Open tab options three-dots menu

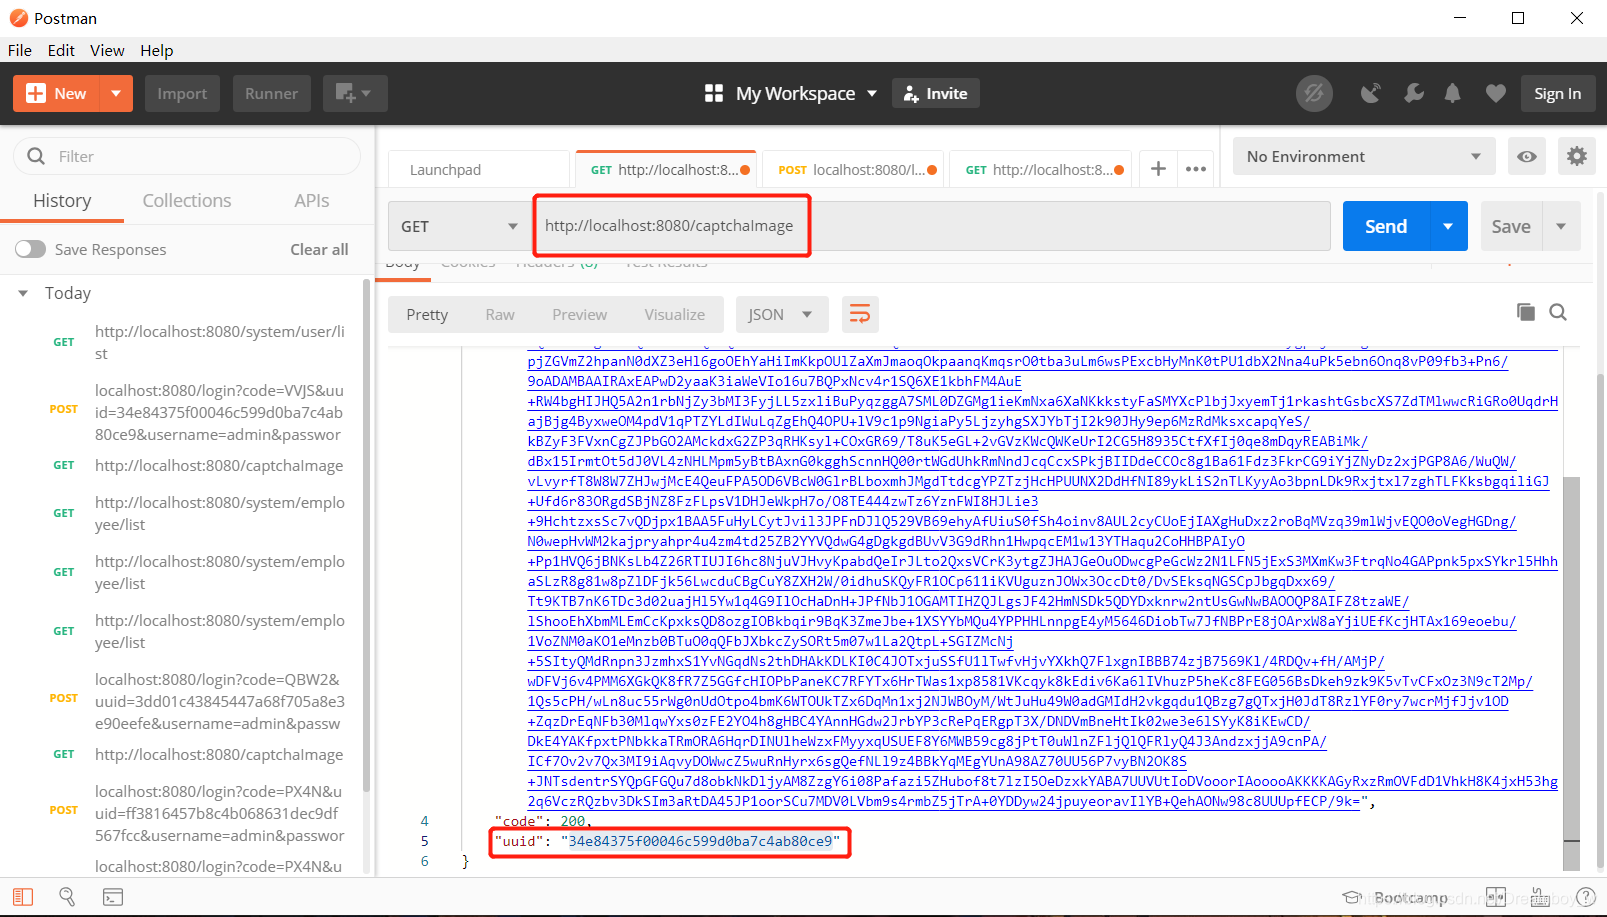click(x=1195, y=169)
